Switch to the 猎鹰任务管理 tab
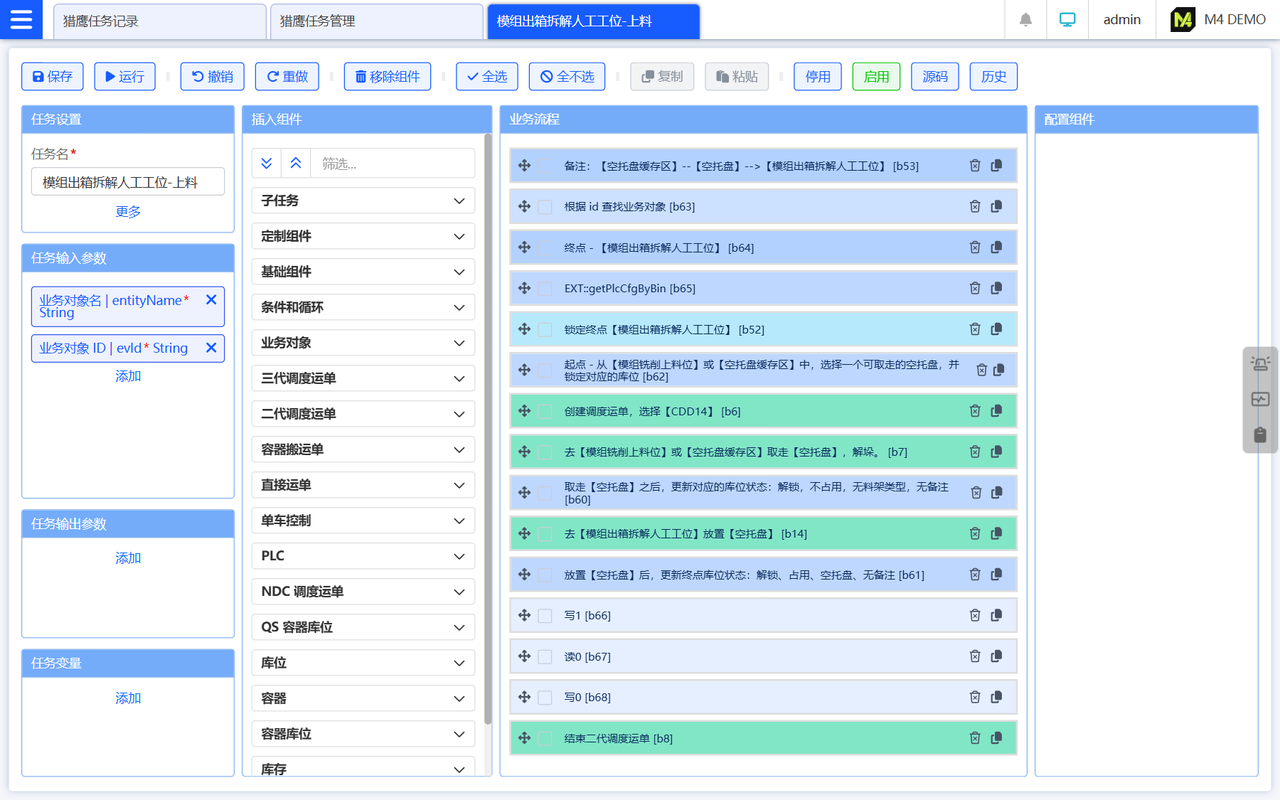The height and width of the screenshot is (800, 1280). pos(375,21)
